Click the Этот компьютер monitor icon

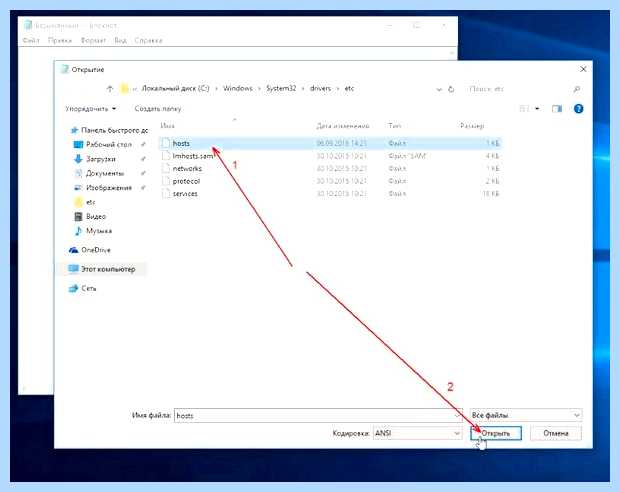[x=74, y=269]
